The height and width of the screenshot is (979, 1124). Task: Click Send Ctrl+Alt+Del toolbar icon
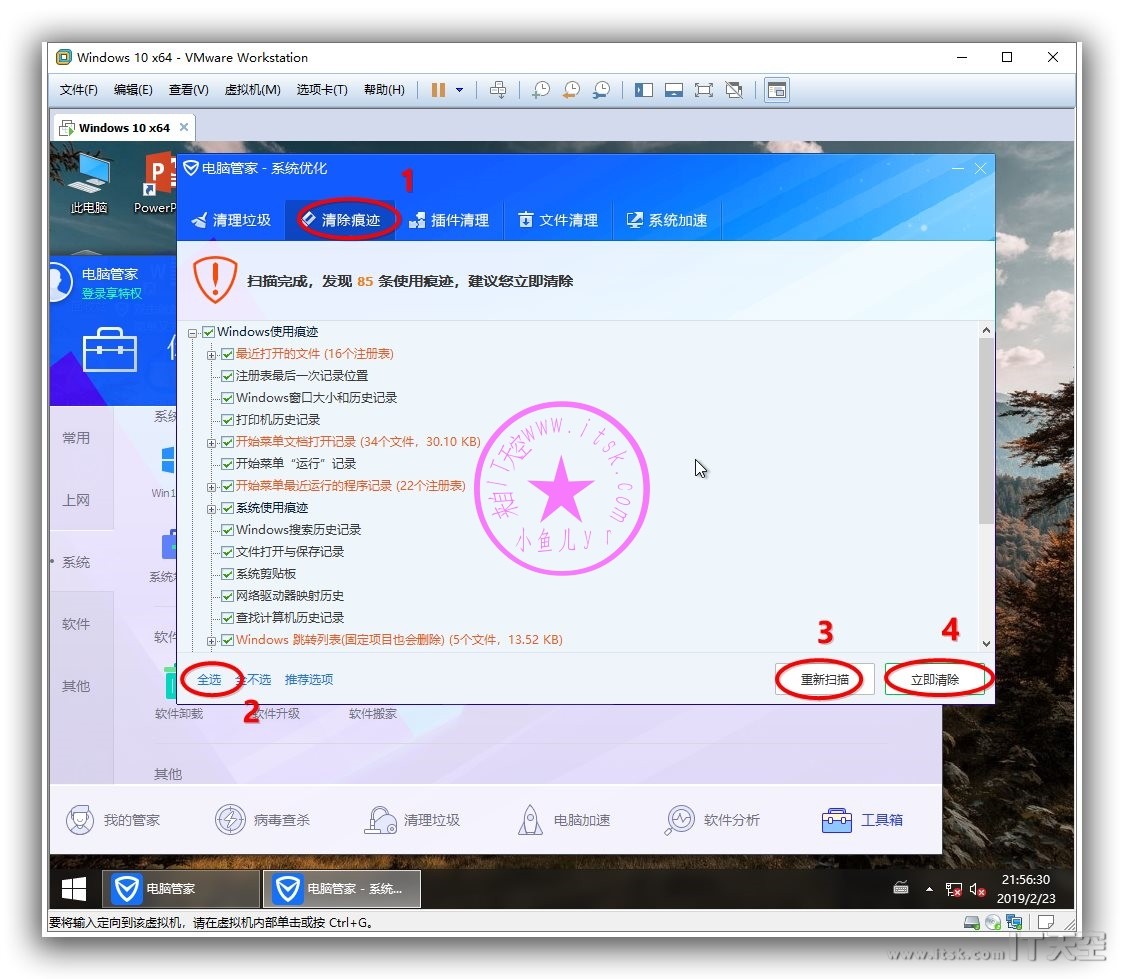(497, 90)
